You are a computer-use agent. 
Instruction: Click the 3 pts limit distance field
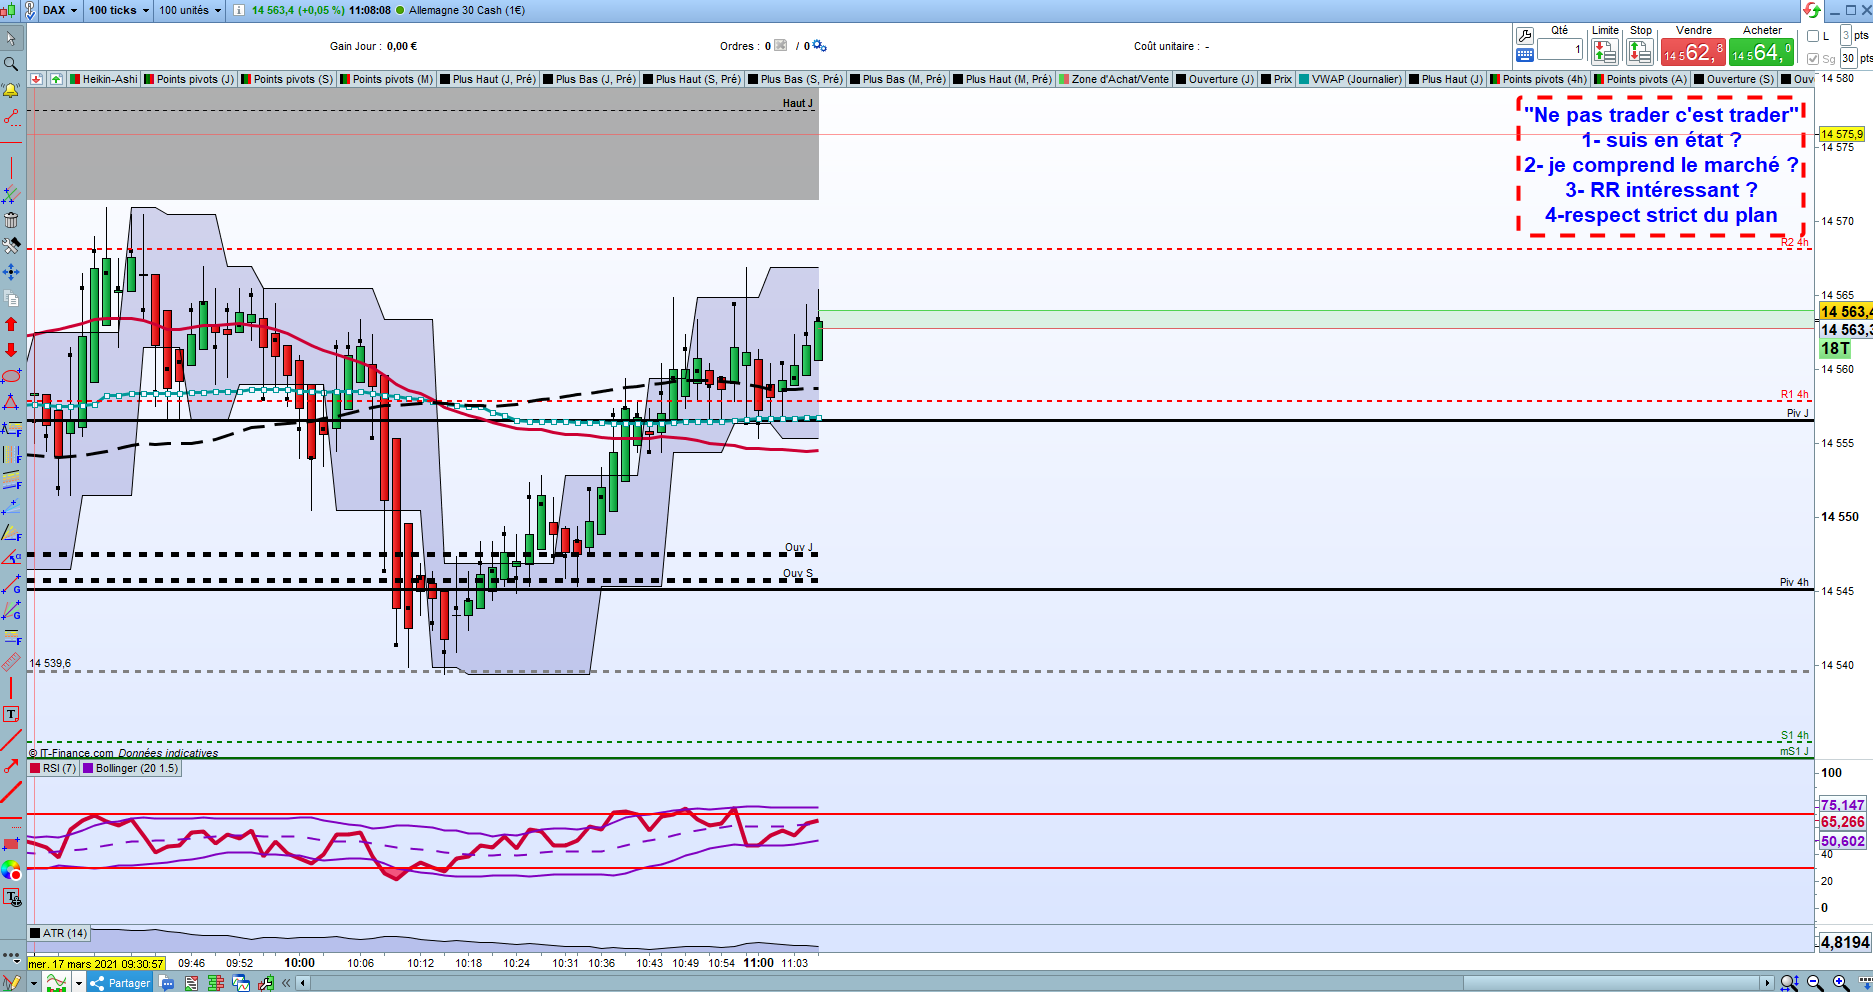coord(1846,36)
